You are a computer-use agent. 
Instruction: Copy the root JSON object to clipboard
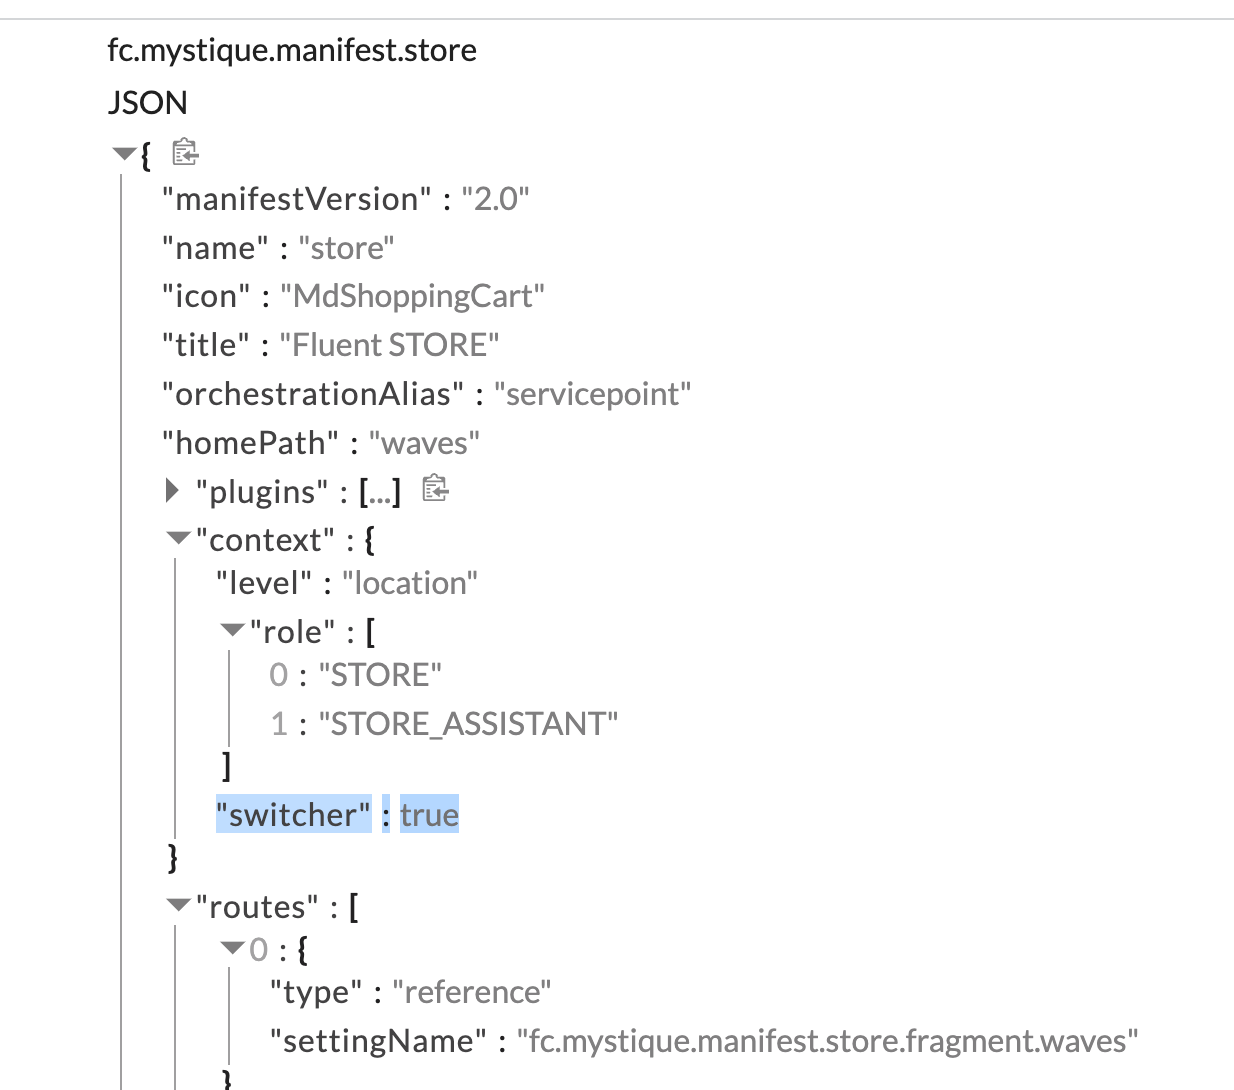pyautogui.click(x=185, y=153)
